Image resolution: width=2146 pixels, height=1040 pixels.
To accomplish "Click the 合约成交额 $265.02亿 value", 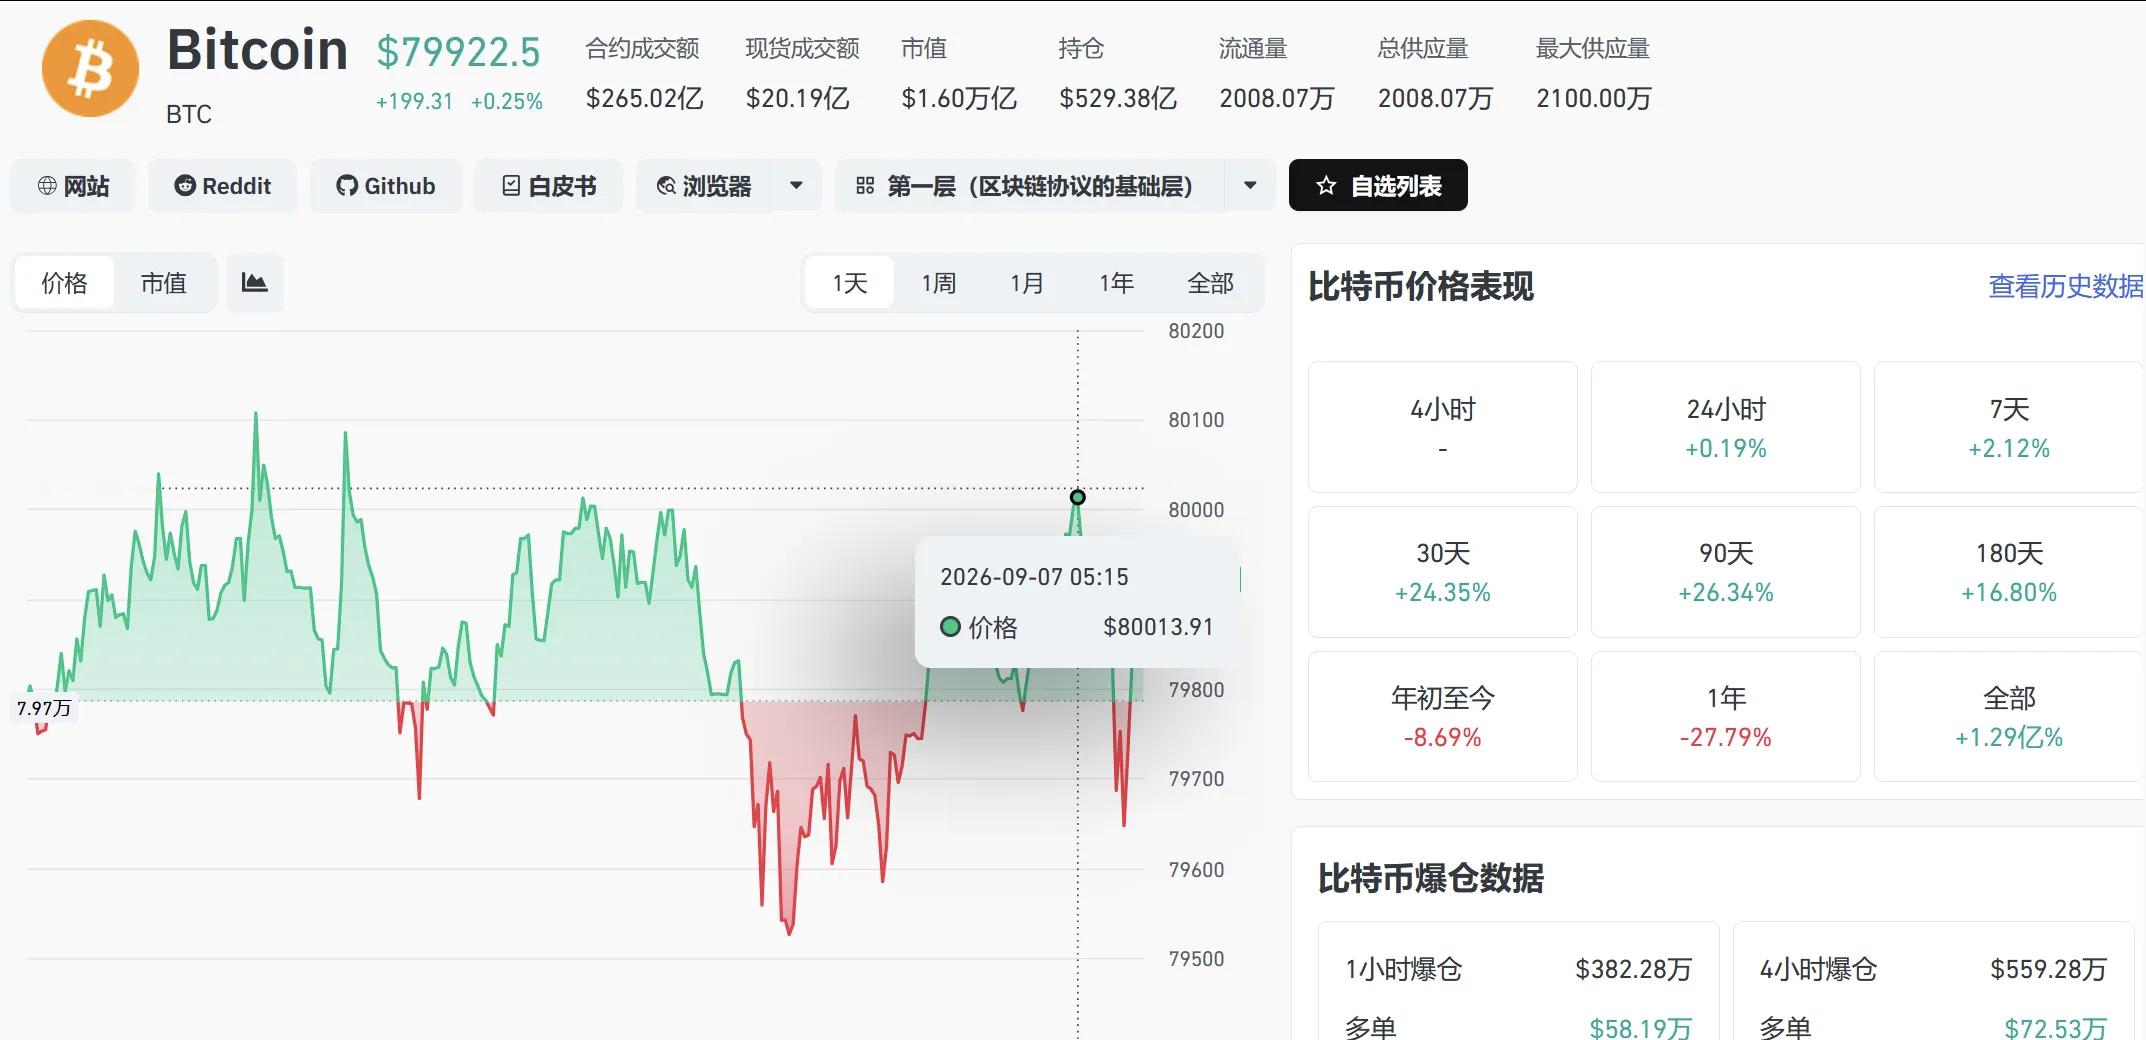I will [645, 98].
